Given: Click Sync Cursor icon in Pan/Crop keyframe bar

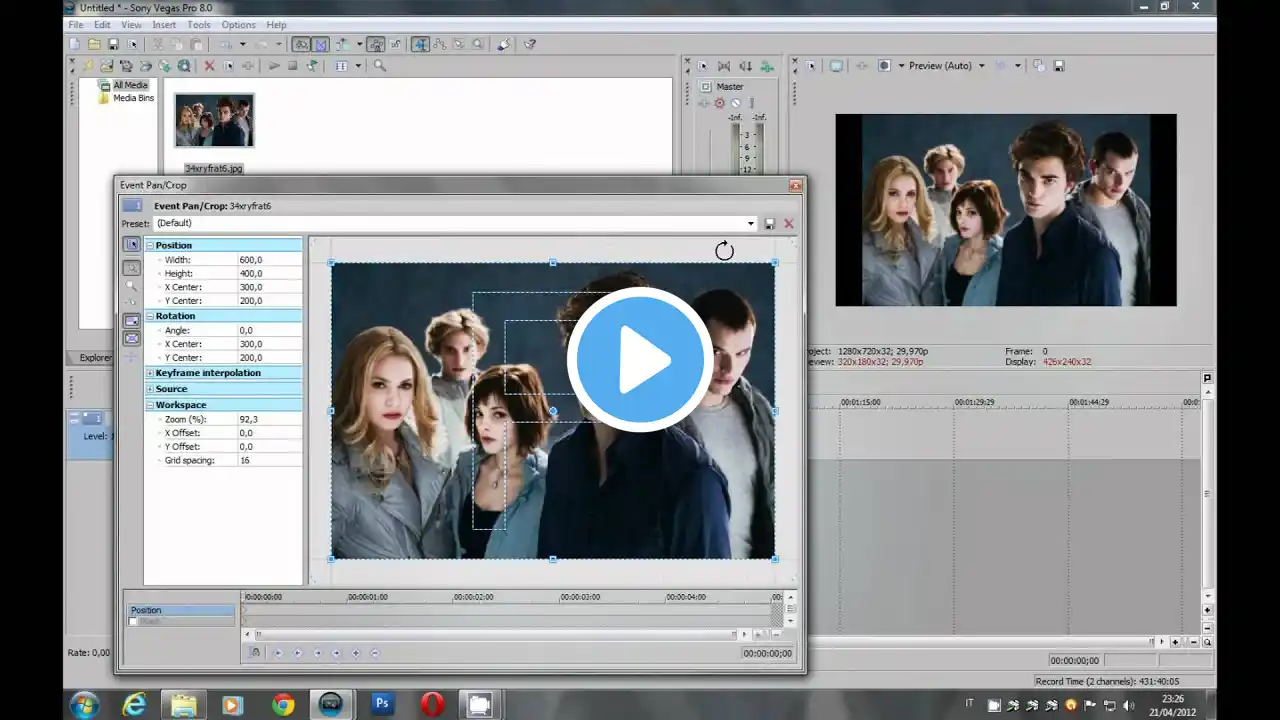Looking at the screenshot, I should (x=255, y=652).
